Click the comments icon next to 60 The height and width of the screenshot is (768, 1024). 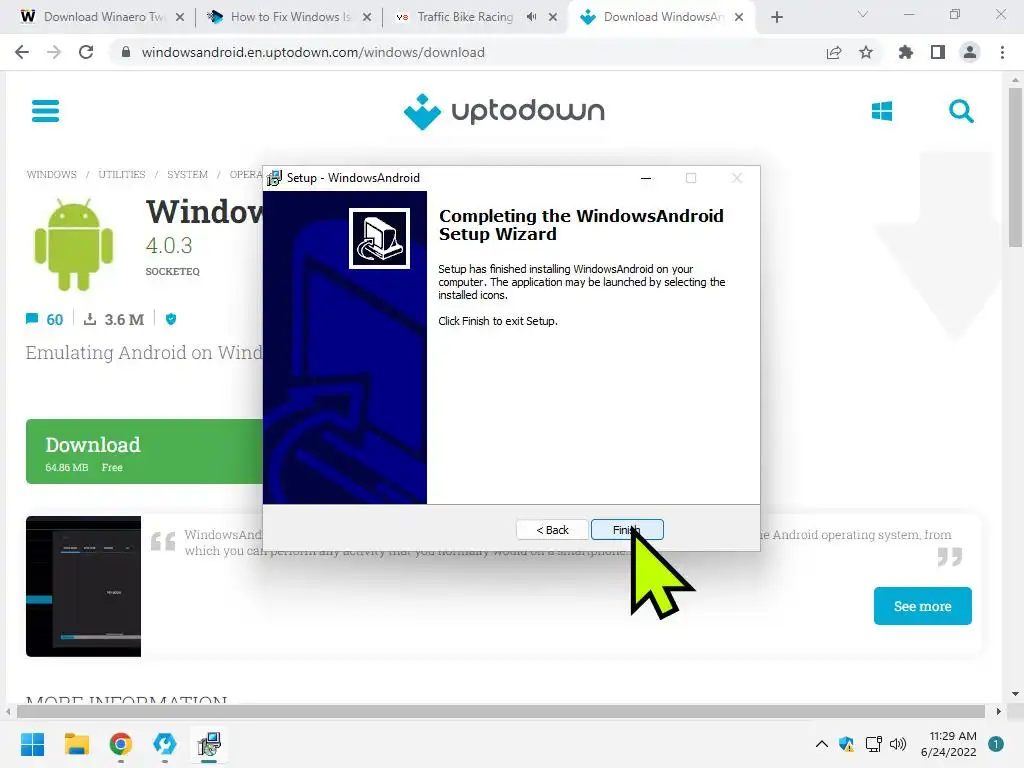click(31, 319)
